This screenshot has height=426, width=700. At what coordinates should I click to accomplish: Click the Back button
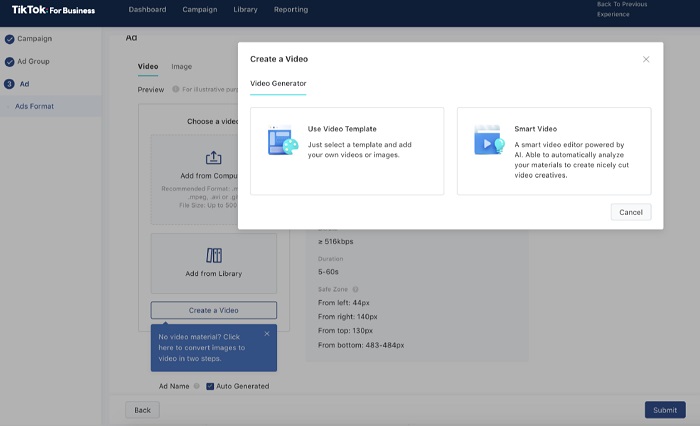tap(142, 410)
